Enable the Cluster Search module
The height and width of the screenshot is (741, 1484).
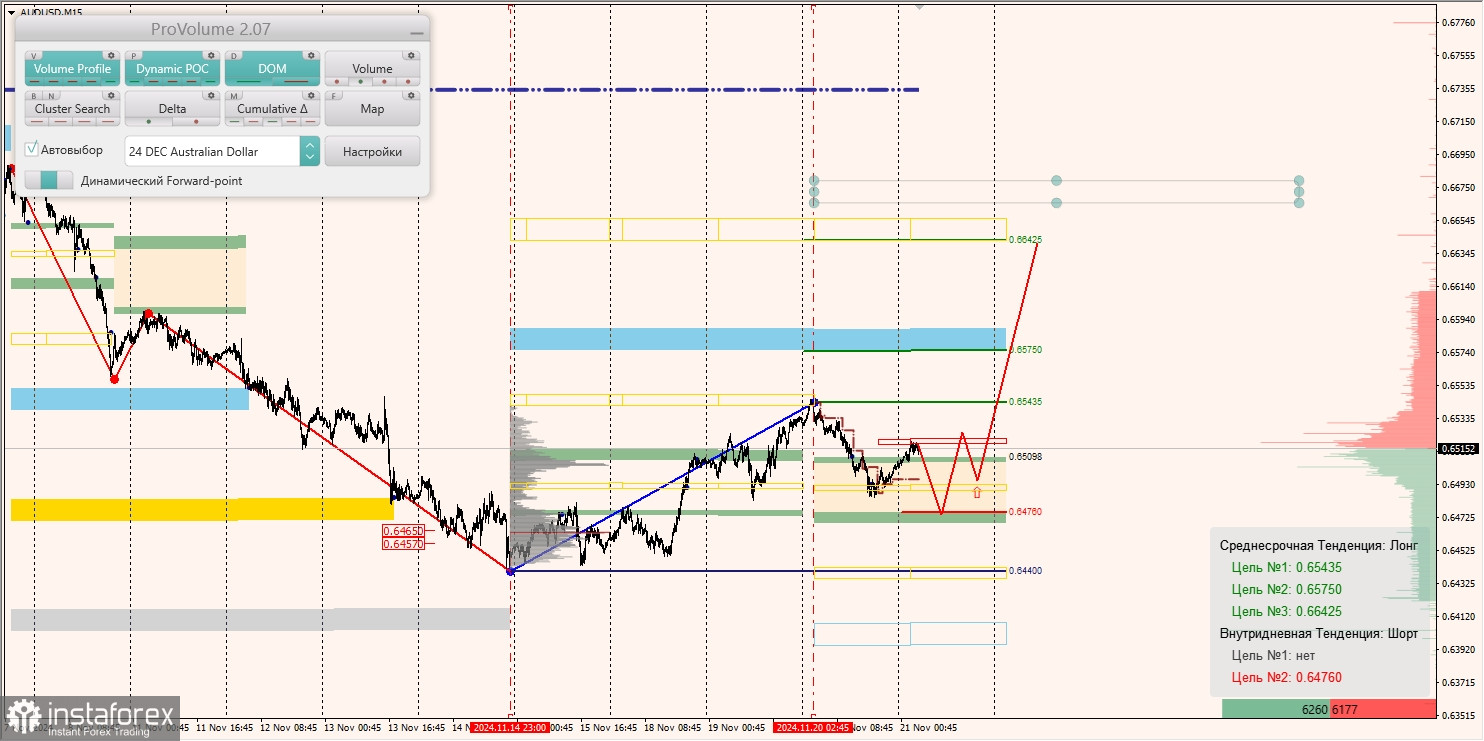(x=72, y=108)
